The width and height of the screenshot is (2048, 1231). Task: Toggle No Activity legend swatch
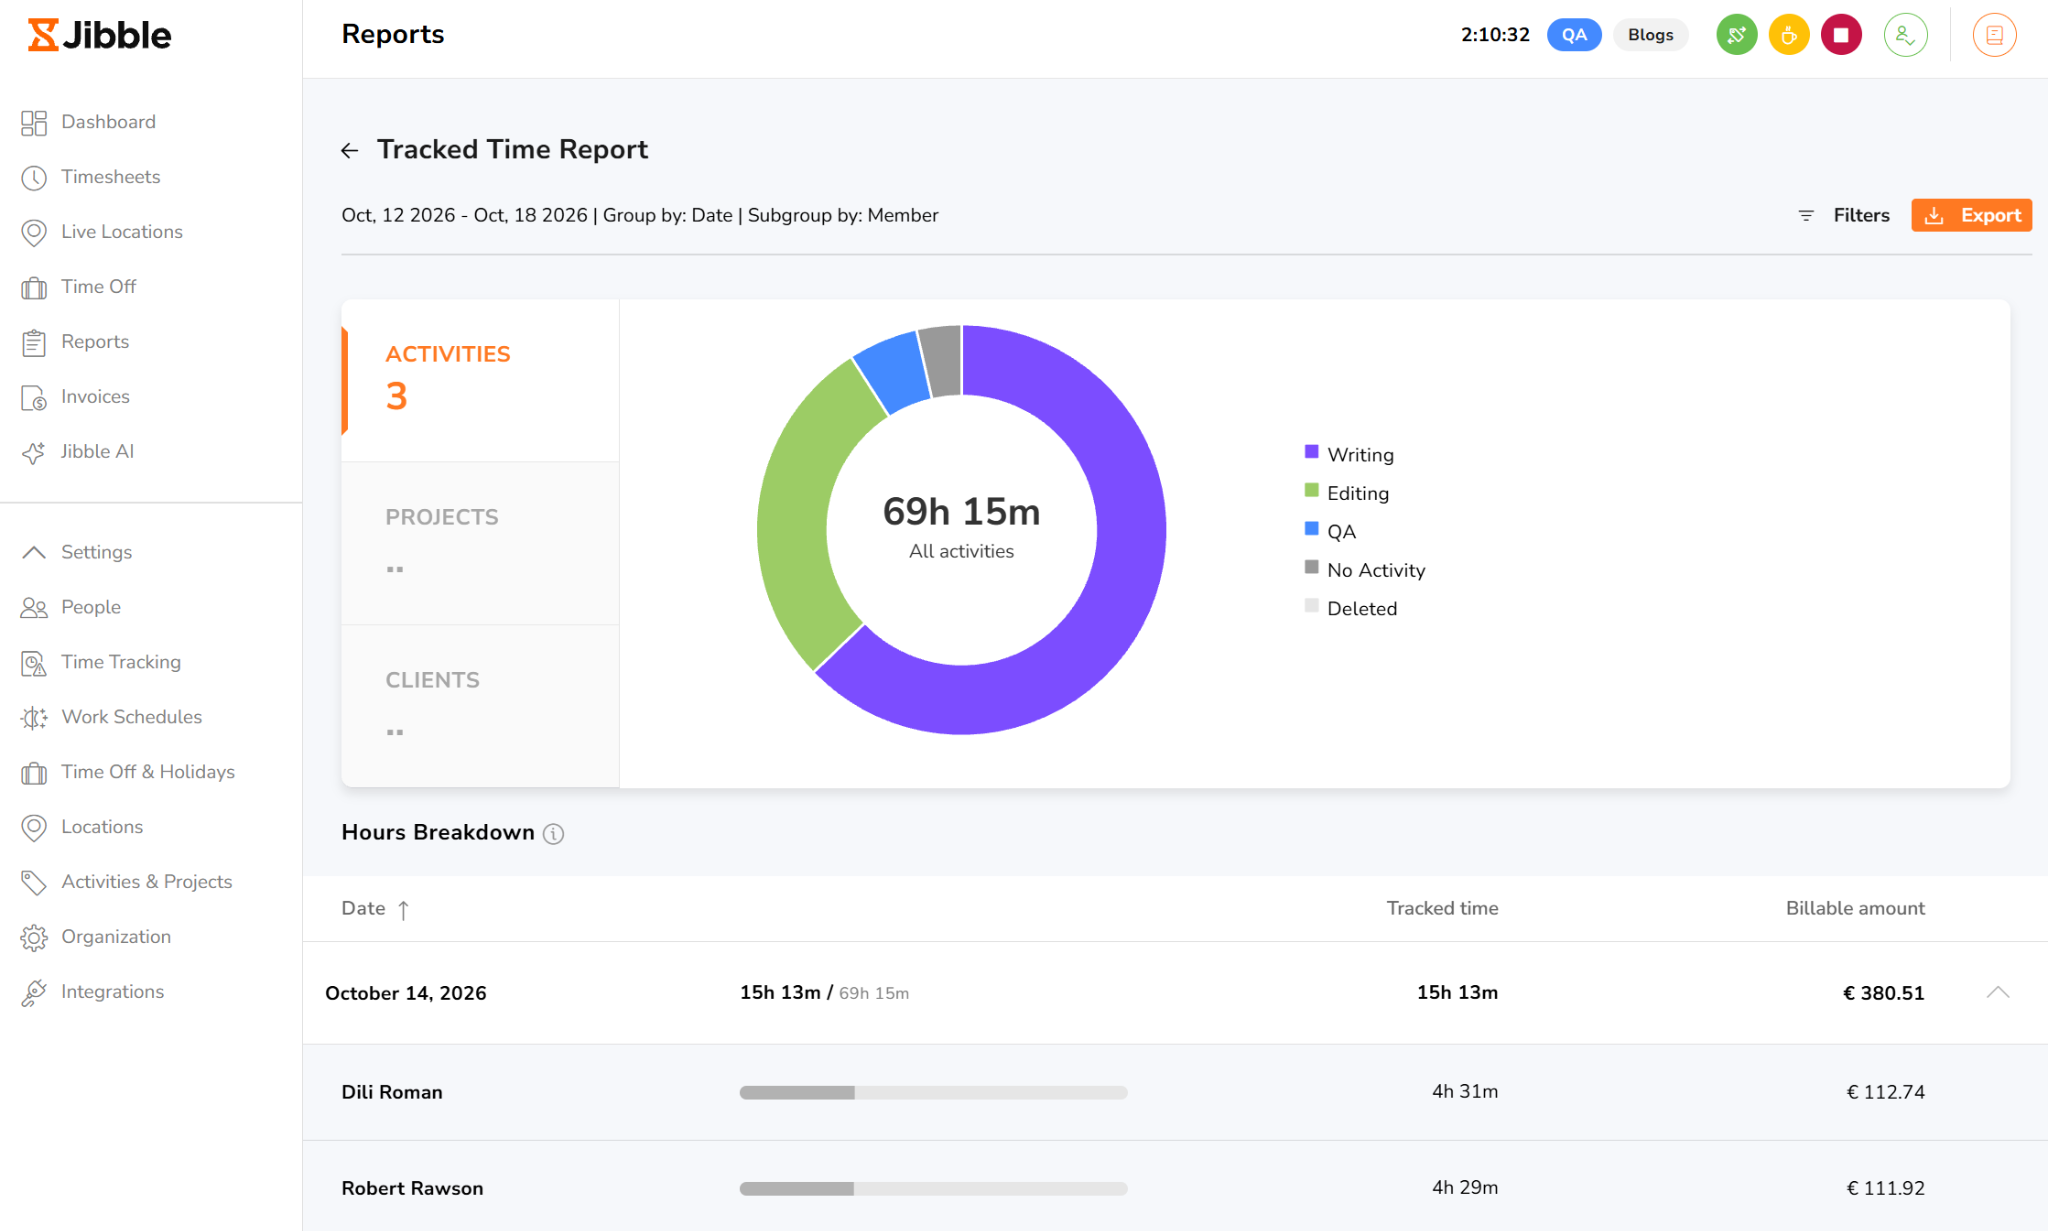[1311, 567]
